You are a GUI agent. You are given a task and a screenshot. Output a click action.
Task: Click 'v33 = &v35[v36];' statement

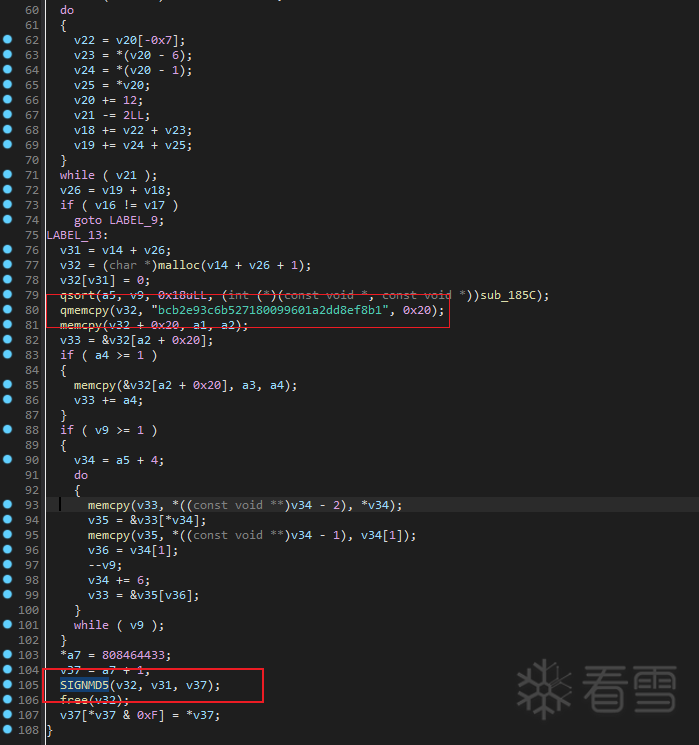pyautogui.click(x=144, y=595)
